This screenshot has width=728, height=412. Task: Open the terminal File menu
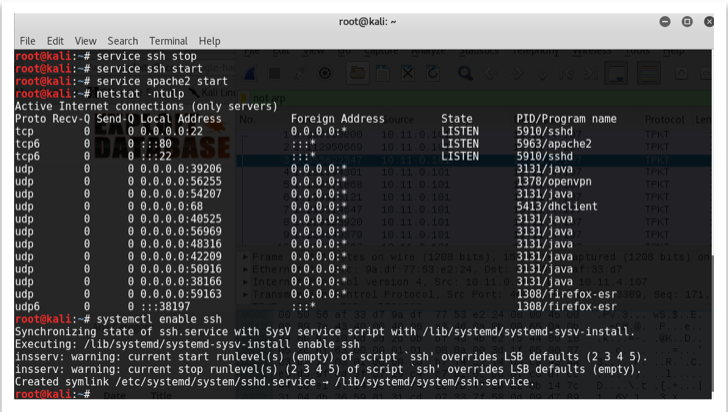27,41
